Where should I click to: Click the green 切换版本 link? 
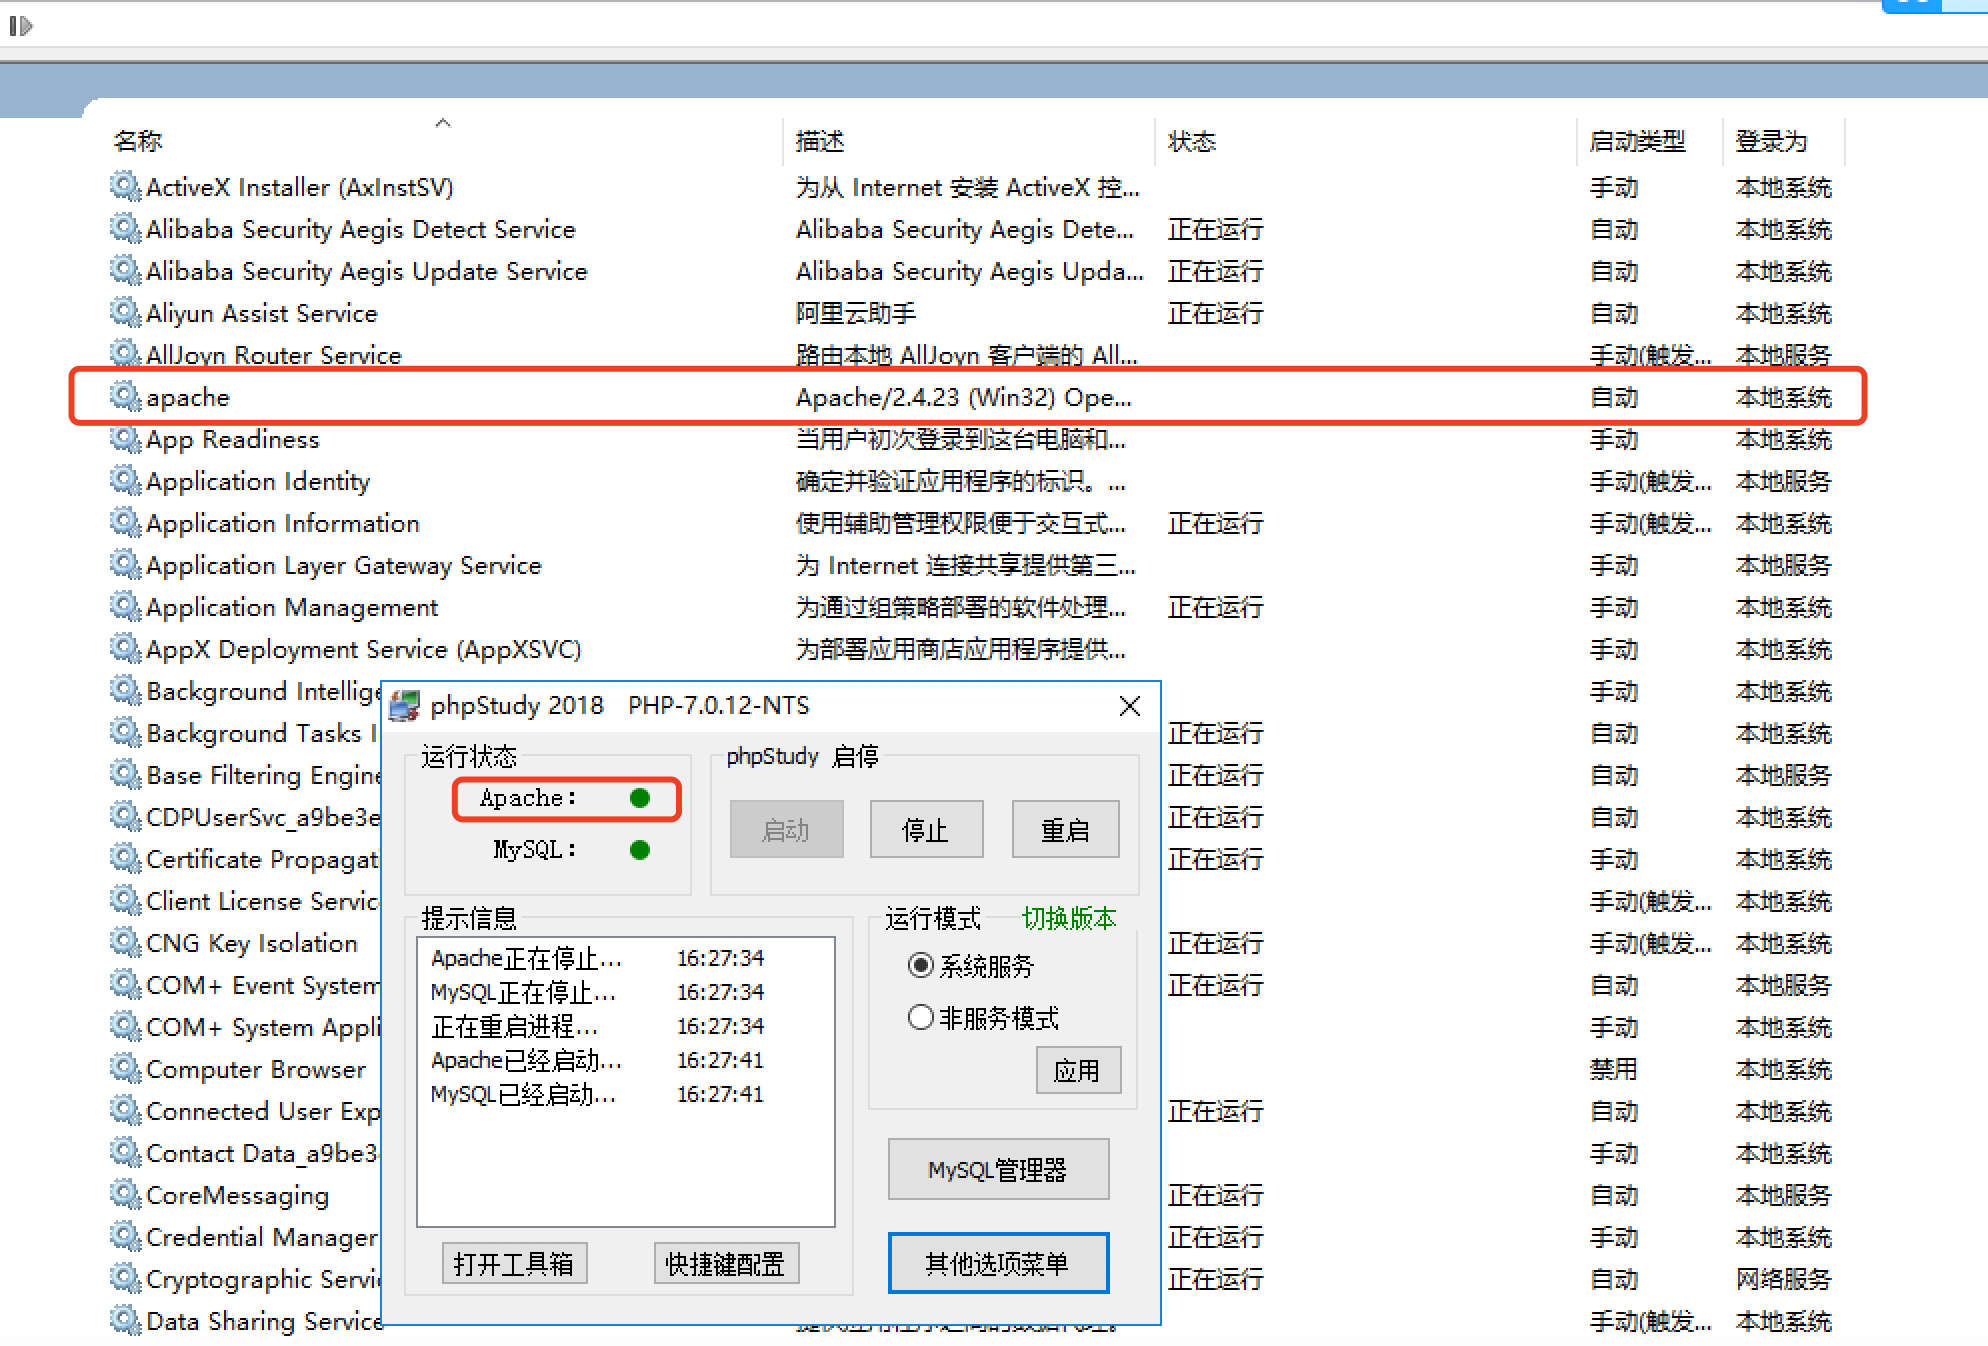point(1069,918)
